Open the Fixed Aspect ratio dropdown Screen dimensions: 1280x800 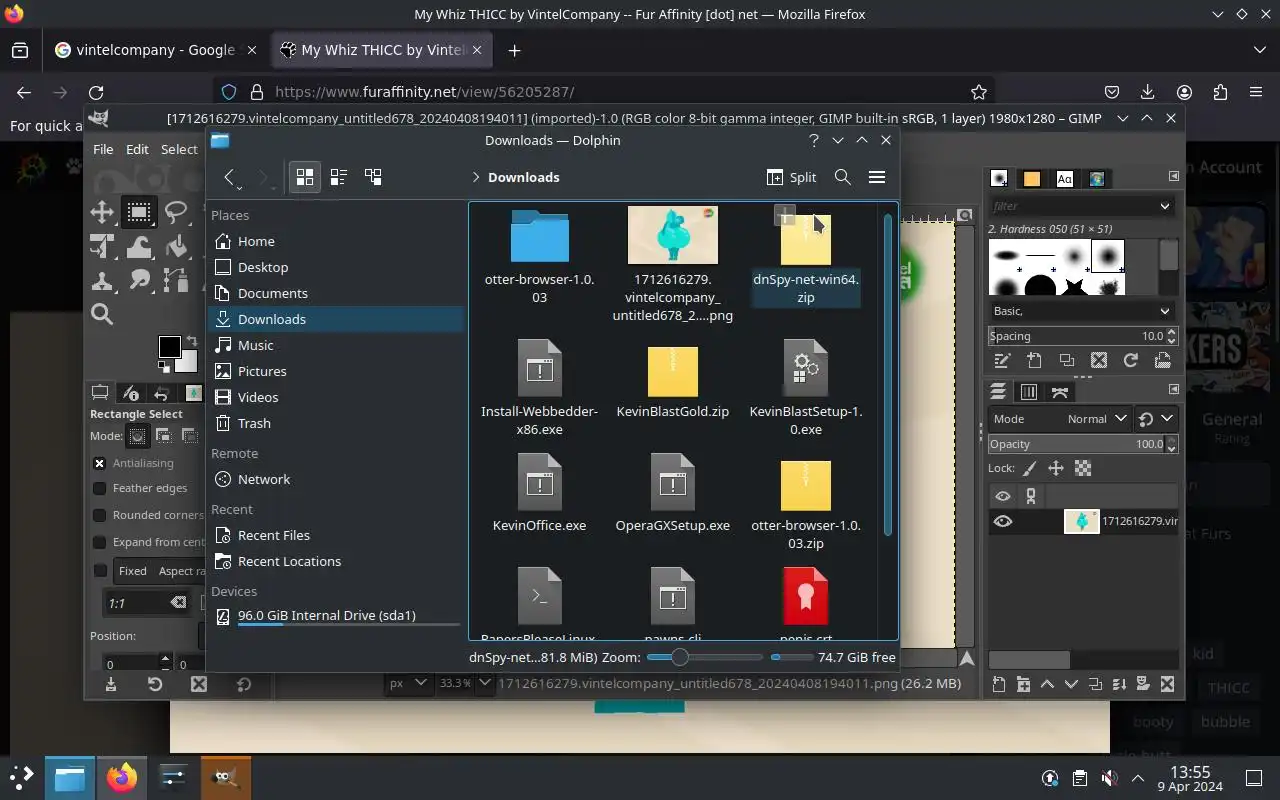click(157, 571)
